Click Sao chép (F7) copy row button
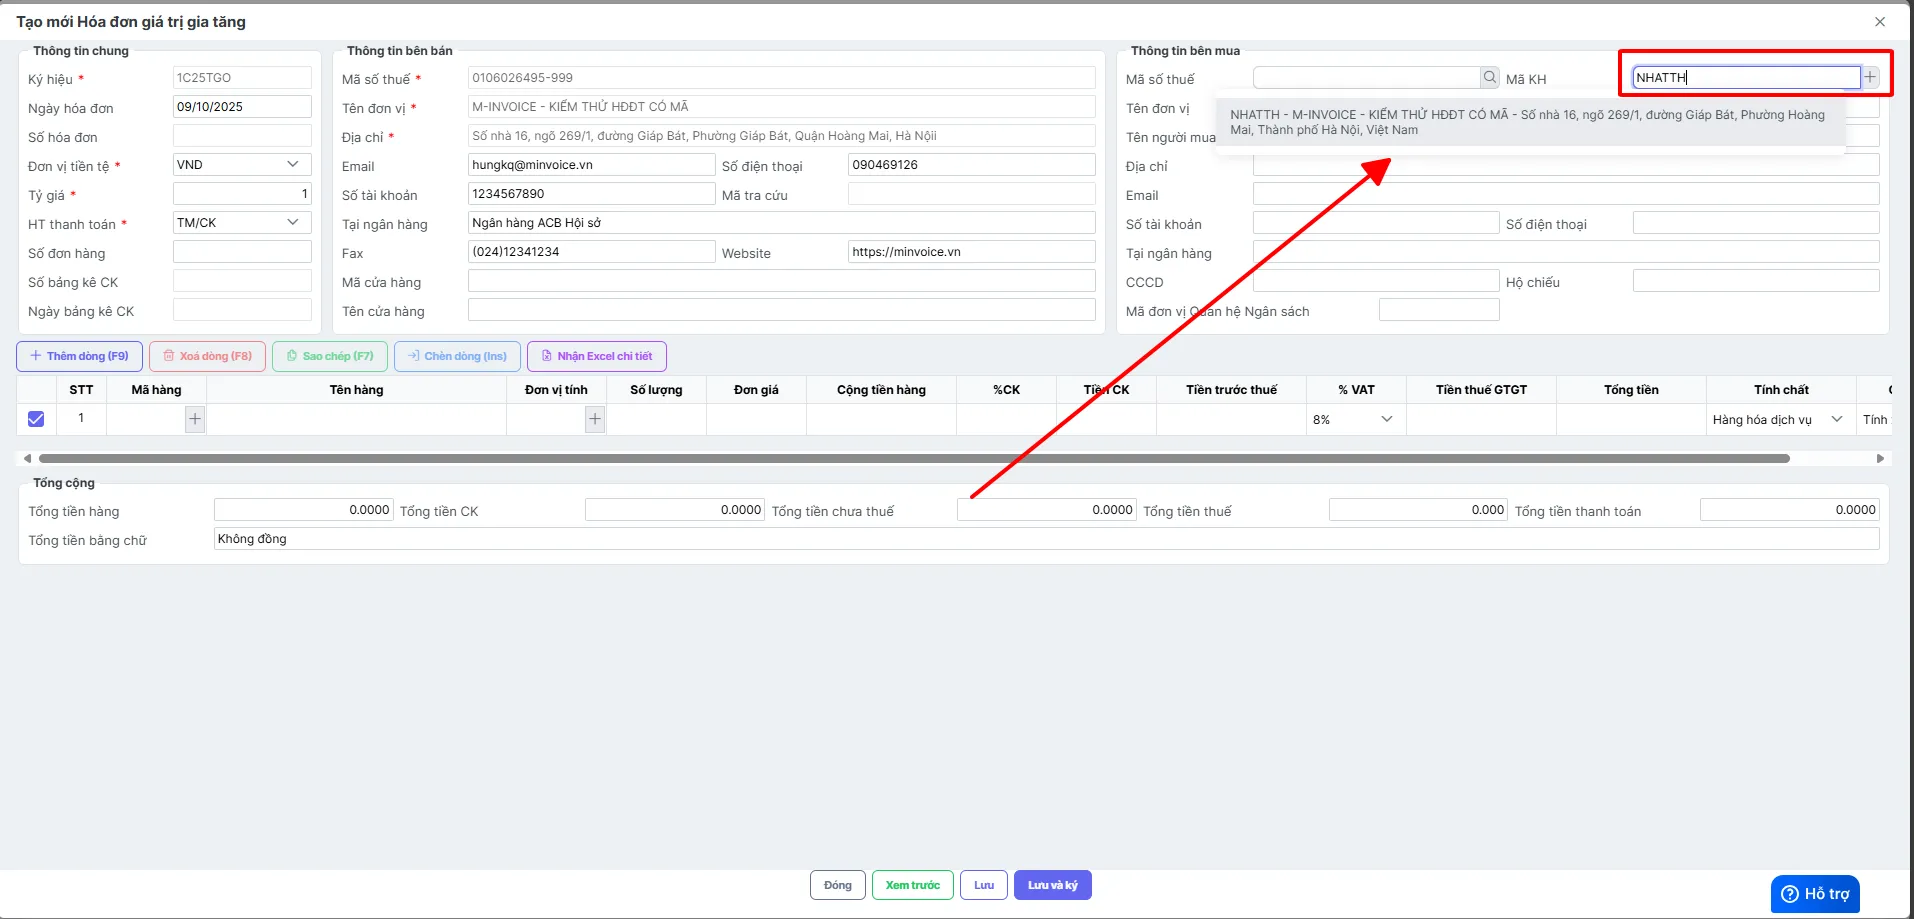The width and height of the screenshot is (1914, 919). coord(329,356)
